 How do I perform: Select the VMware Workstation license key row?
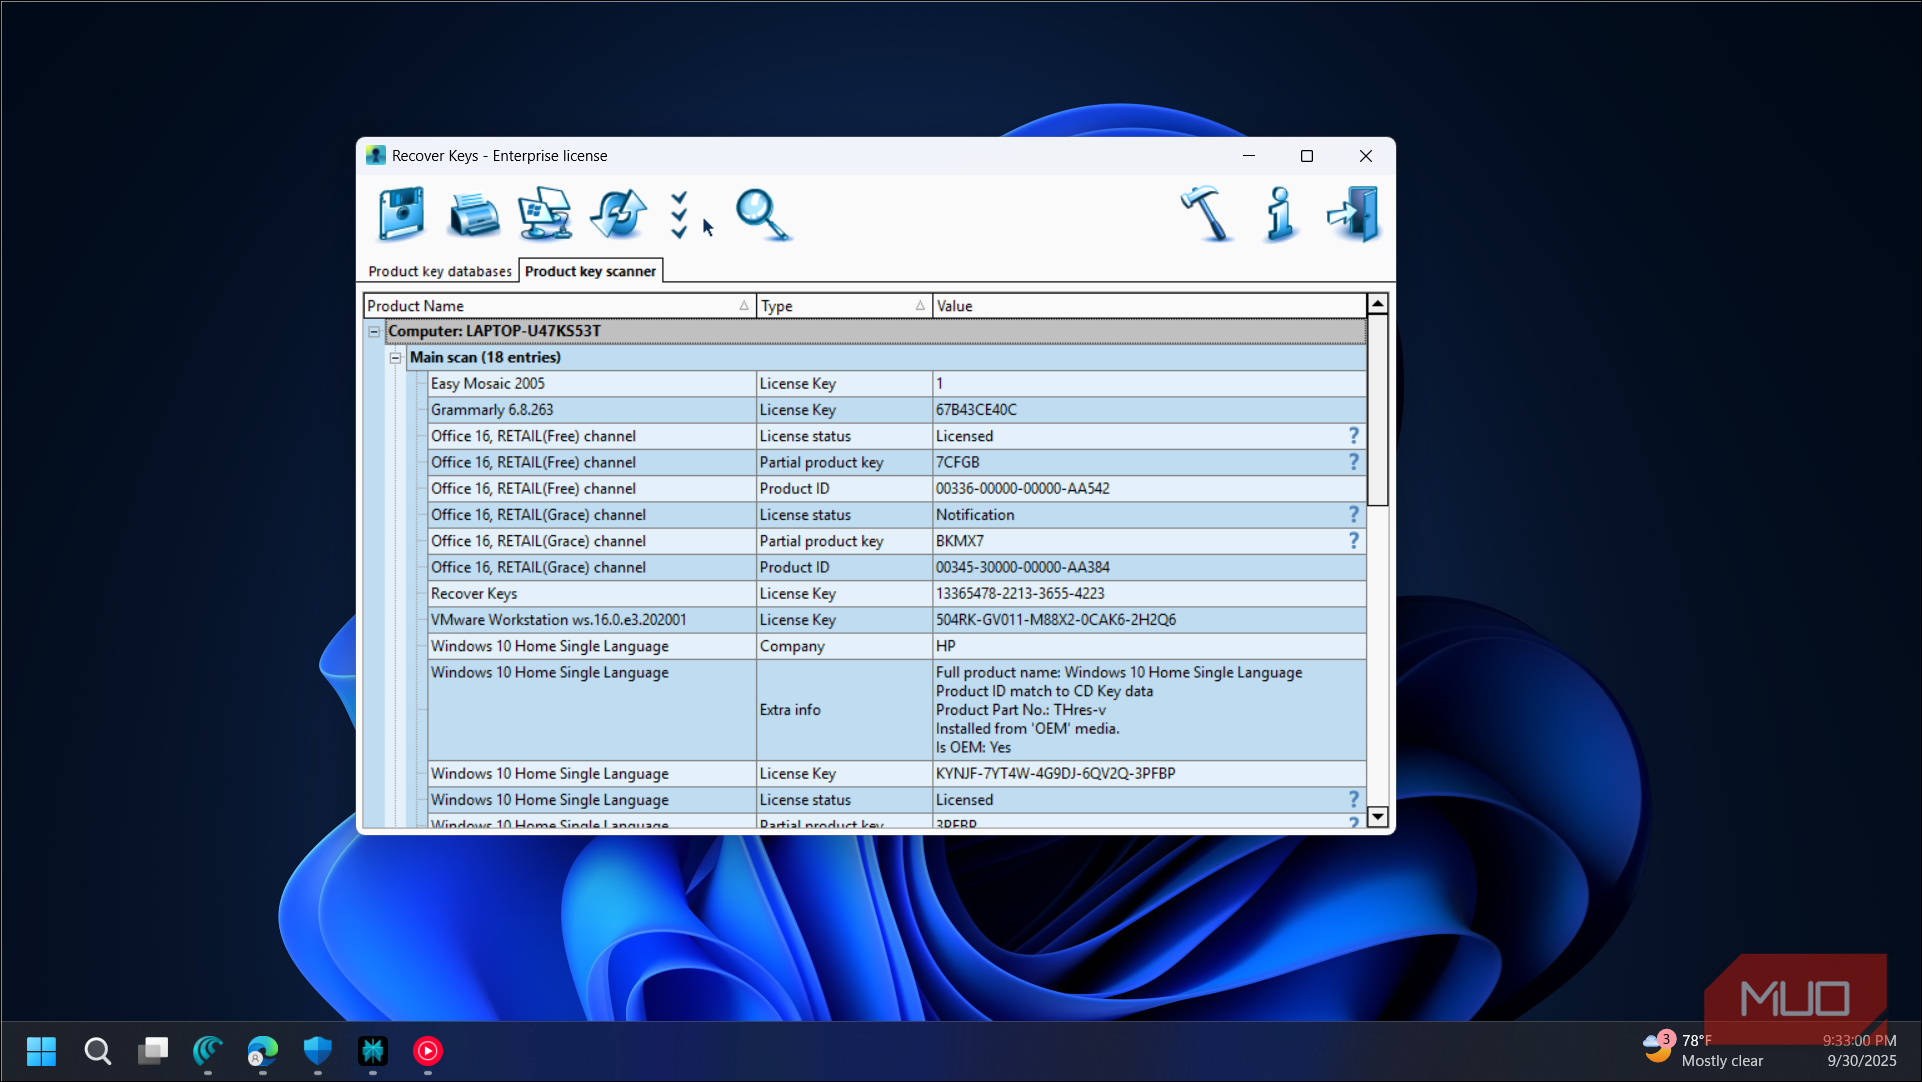click(x=896, y=620)
